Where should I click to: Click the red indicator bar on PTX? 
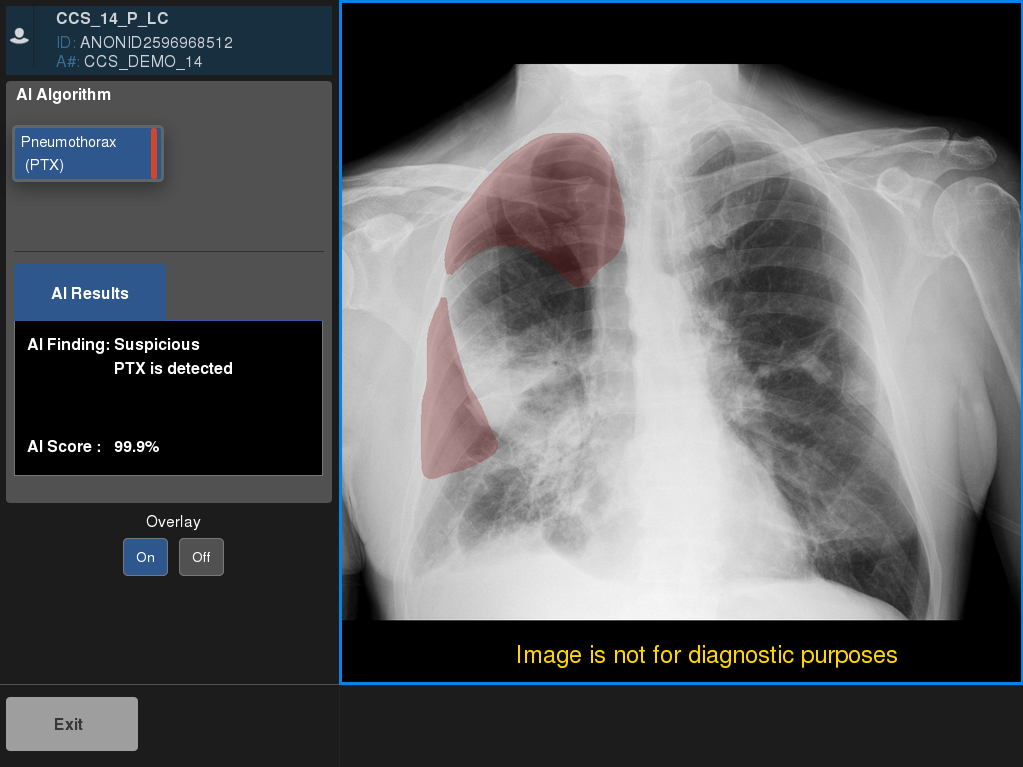(x=154, y=153)
